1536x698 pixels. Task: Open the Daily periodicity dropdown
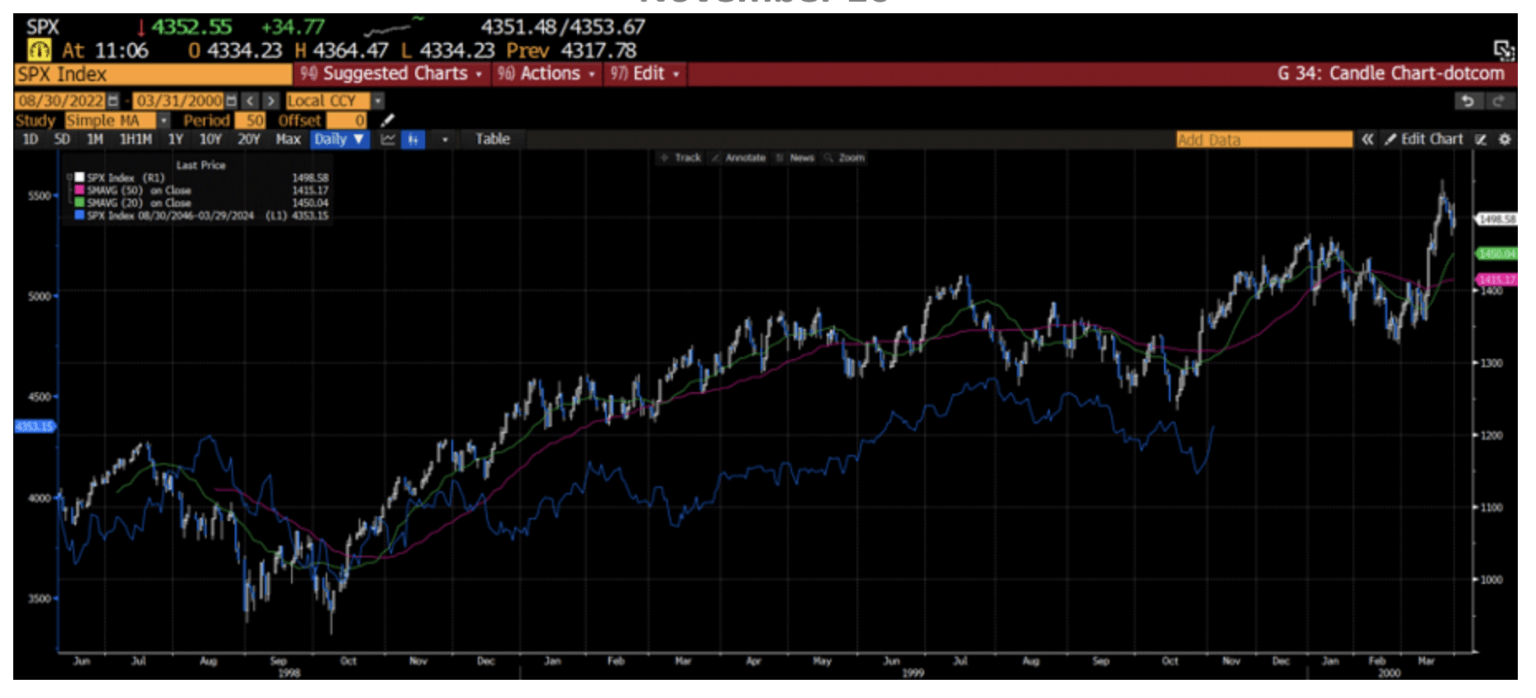(x=340, y=140)
